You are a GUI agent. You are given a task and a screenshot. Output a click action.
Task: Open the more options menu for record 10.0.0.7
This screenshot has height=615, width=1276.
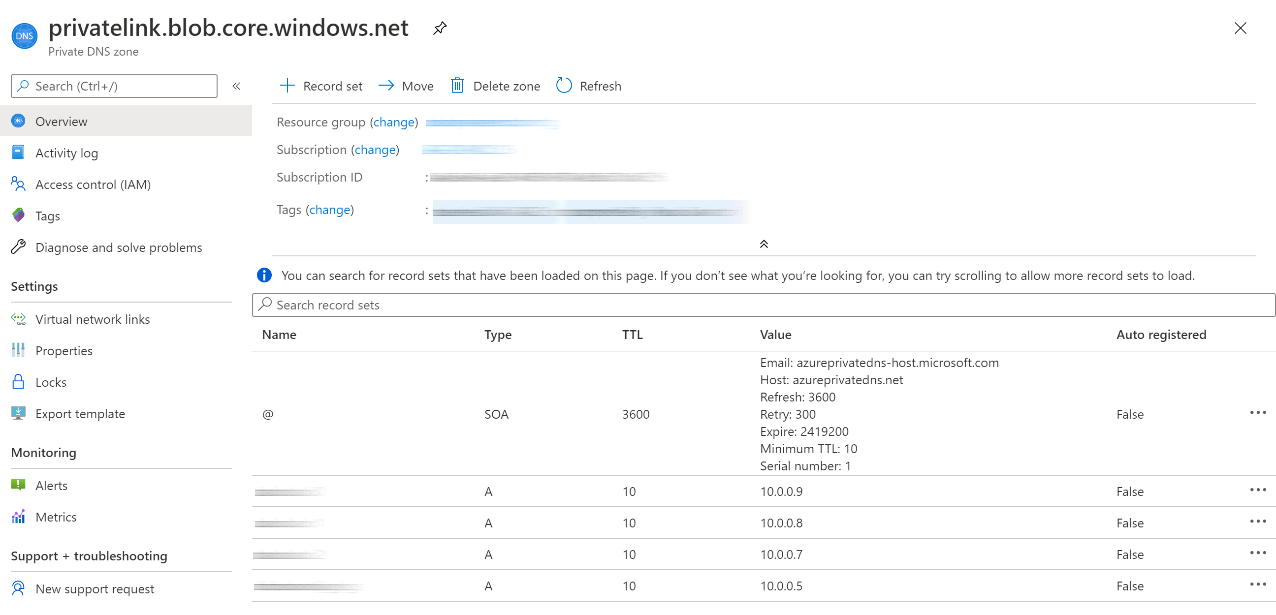pos(1258,553)
